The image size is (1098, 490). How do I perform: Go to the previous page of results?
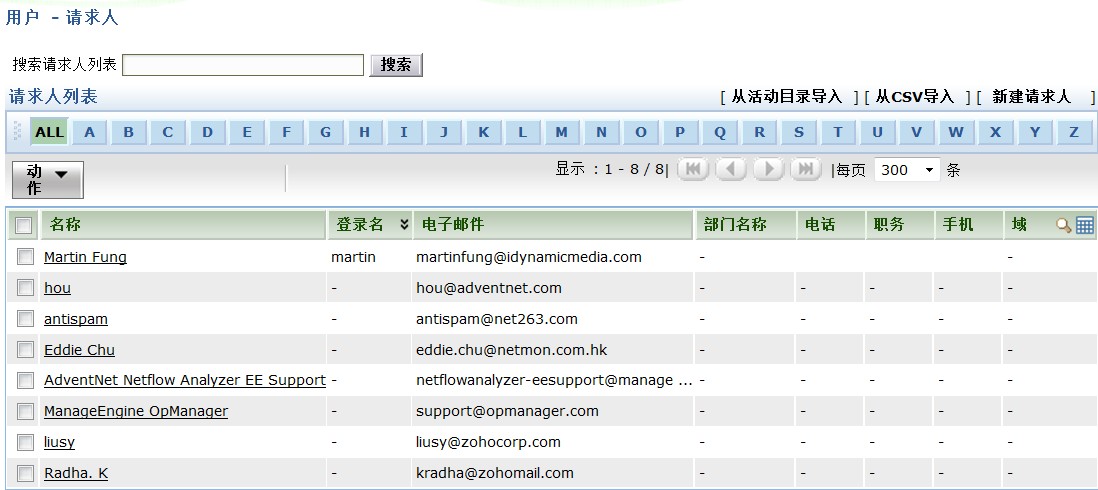coord(730,169)
